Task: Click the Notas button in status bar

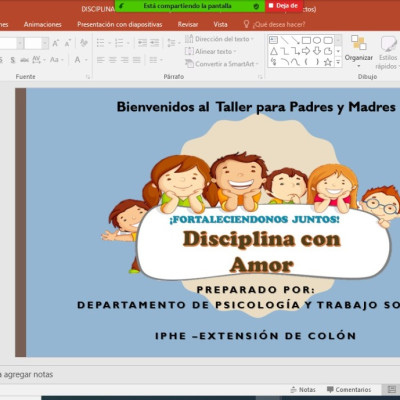Action: 303,389
